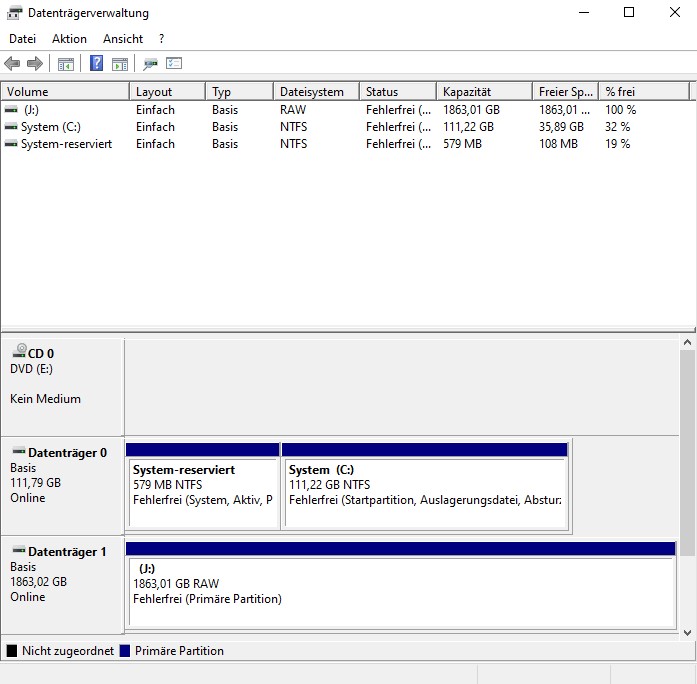Open the Aktion menu
This screenshot has height=684, width=697.
coord(69,39)
